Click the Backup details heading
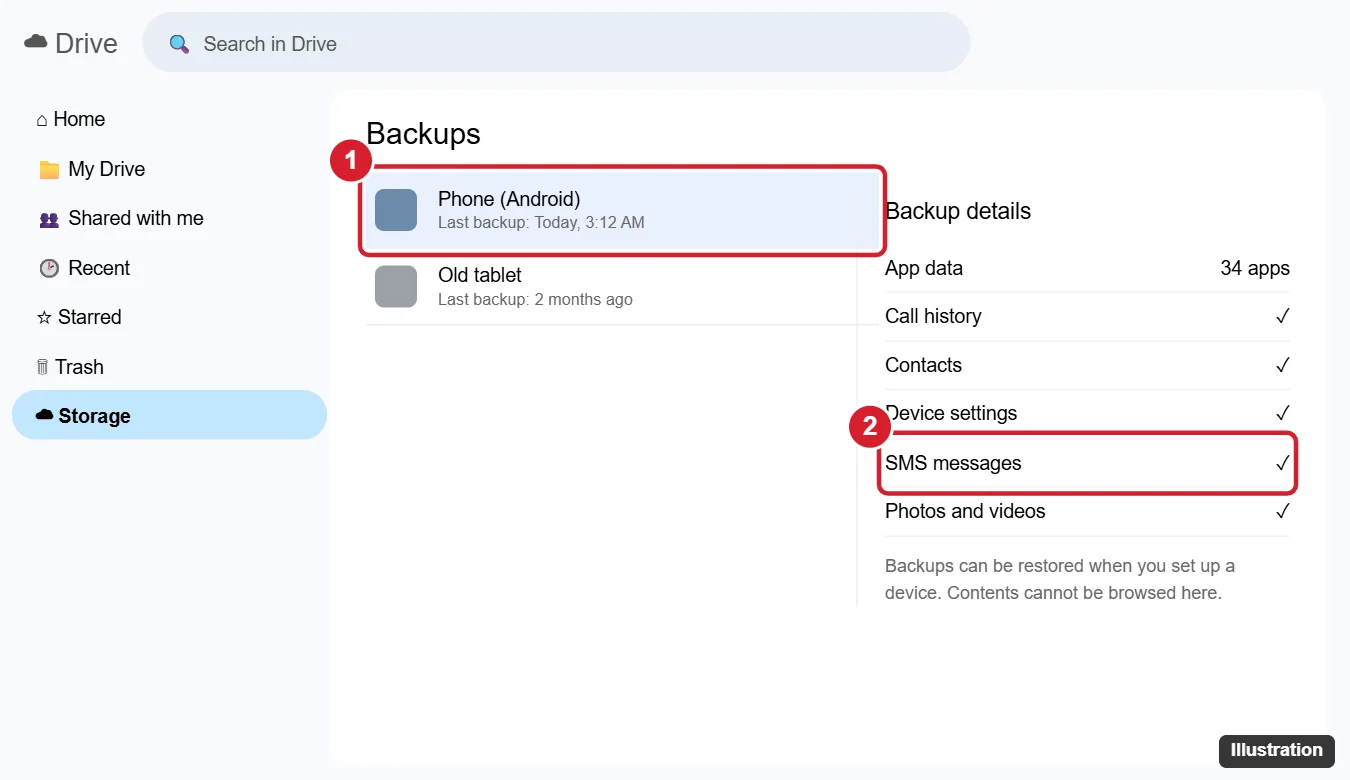 coord(958,211)
